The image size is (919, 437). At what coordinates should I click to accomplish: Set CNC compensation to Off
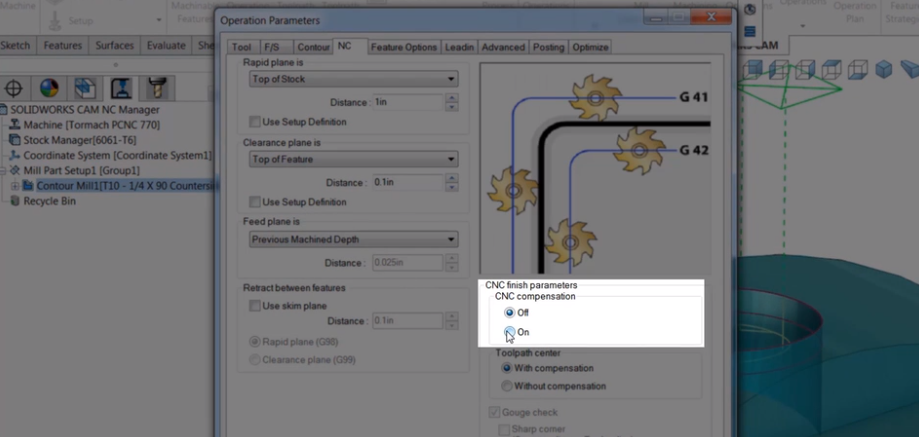pos(509,313)
